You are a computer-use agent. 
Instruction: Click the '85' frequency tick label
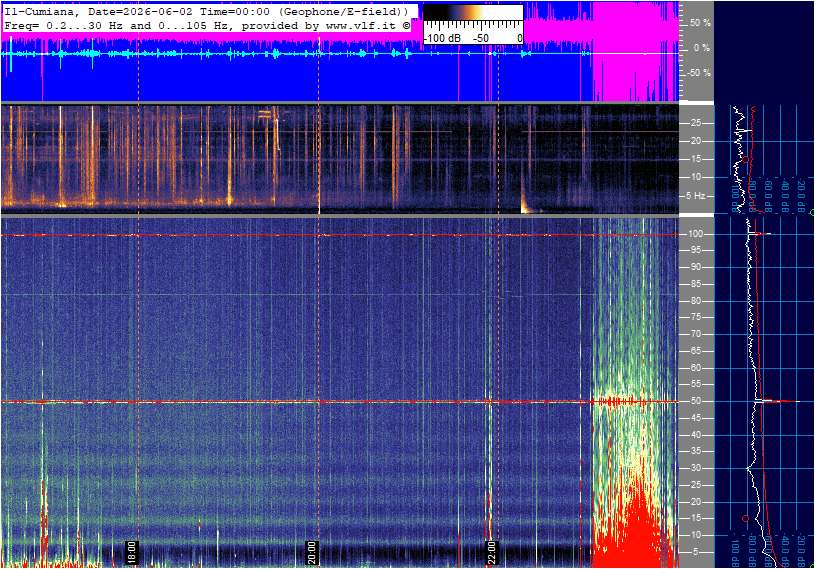pos(695,284)
